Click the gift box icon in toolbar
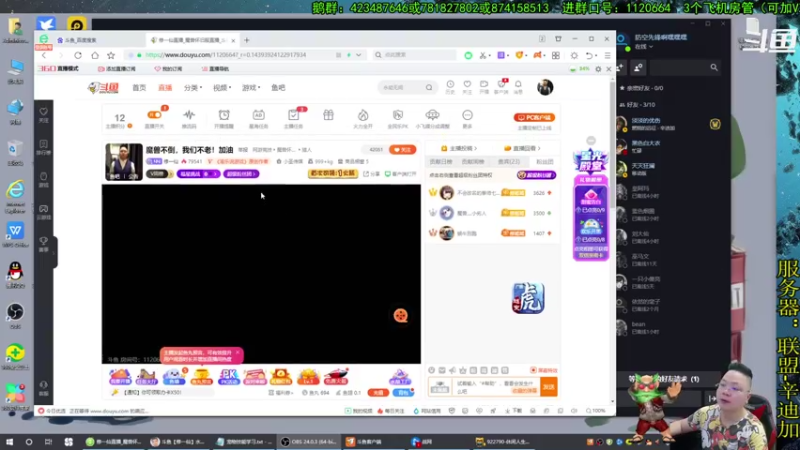 point(328,115)
